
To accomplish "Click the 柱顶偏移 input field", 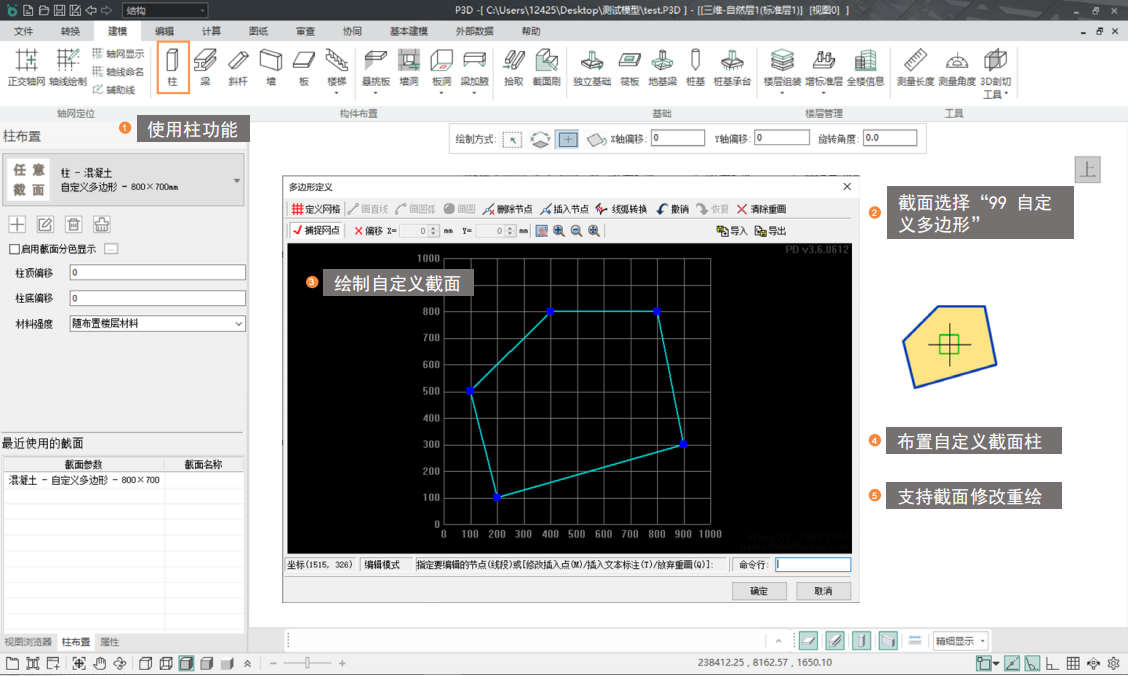I will pos(157,272).
